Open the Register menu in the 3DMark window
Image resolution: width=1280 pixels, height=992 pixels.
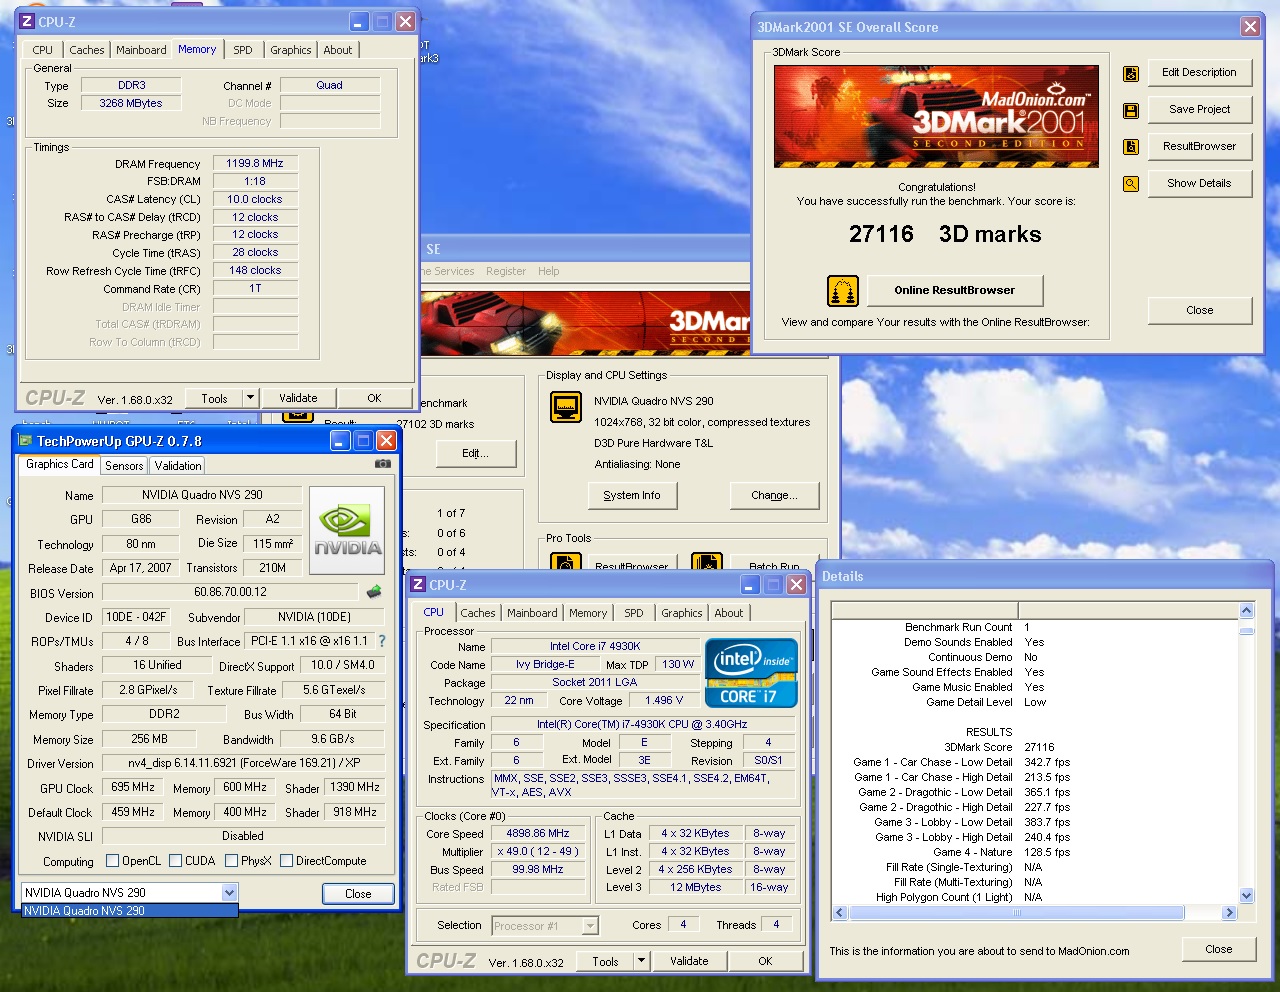(506, 271)
